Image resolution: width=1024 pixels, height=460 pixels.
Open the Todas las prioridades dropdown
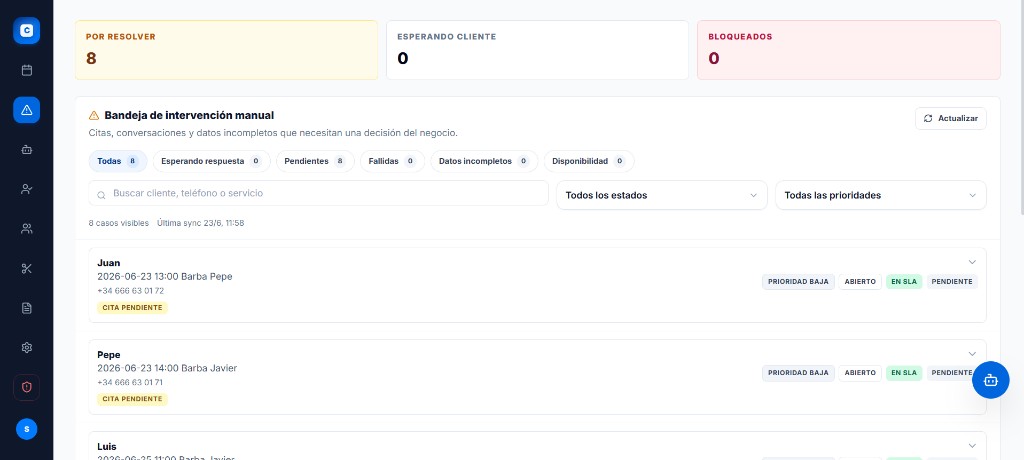[880, 195]
